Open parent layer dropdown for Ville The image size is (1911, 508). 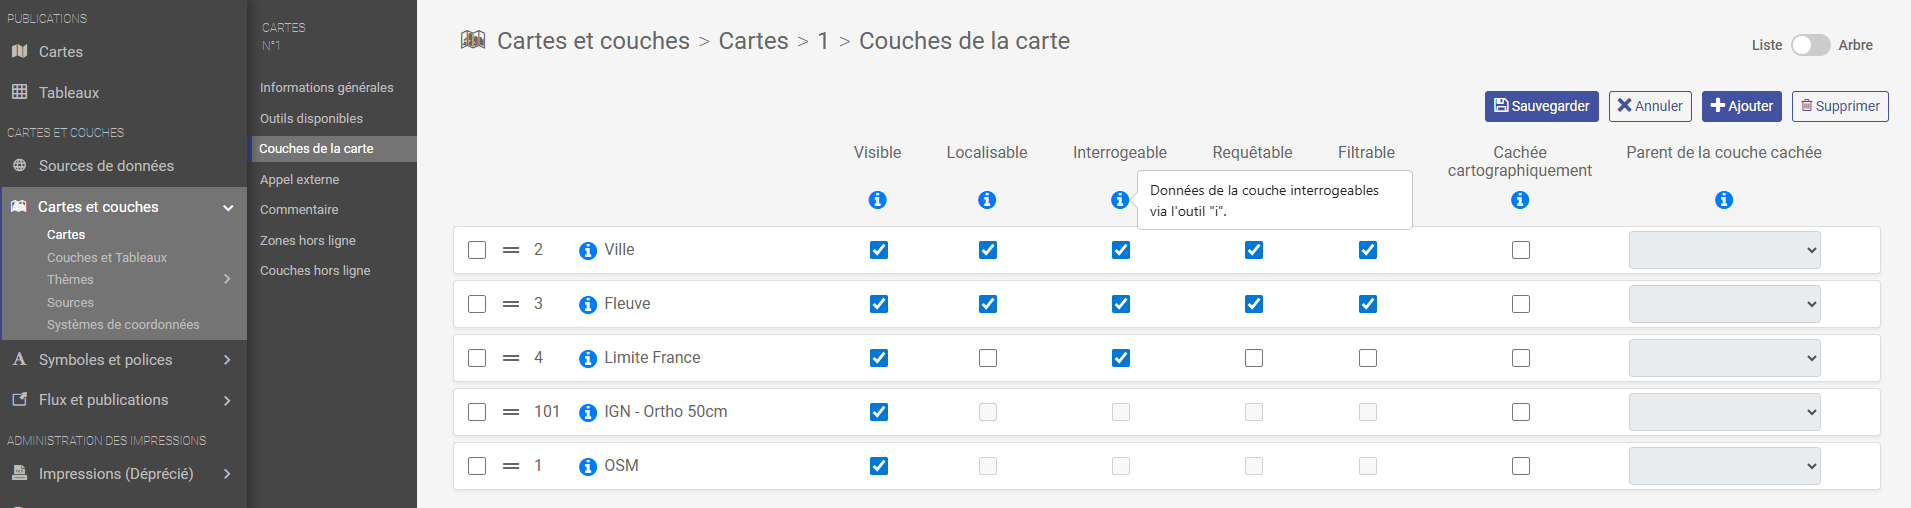pyautogui.click(x=1724, y=250)
